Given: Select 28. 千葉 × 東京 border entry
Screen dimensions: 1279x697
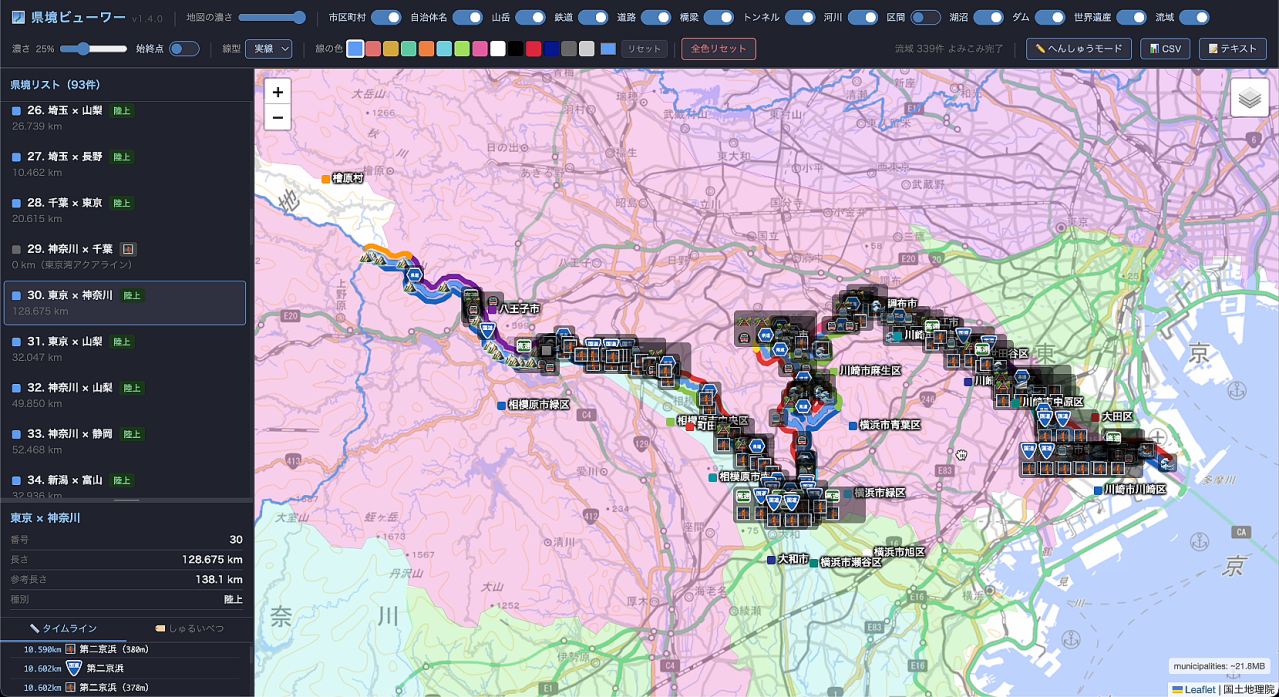Looking at the screenshot, I should click(x=125, y=210).
